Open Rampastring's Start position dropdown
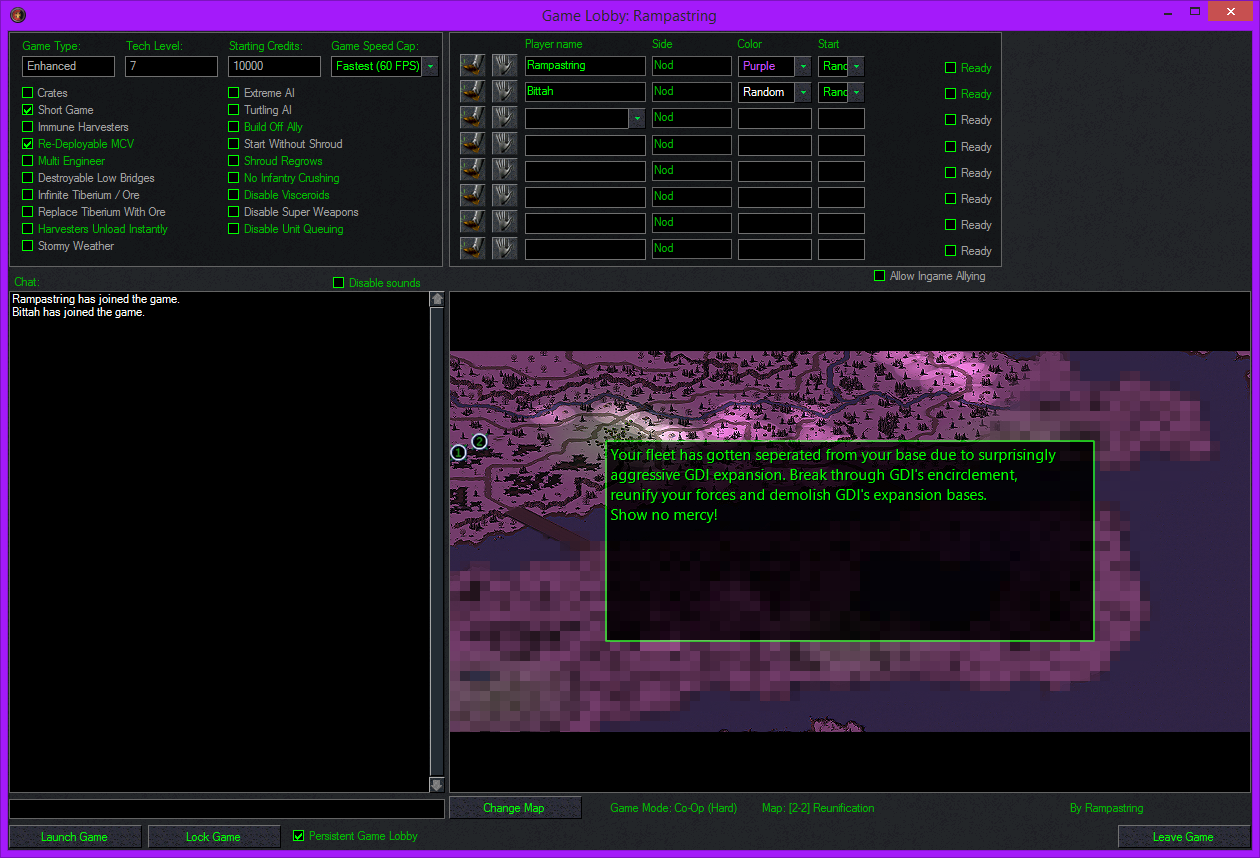Image resolution: width=1260 pixels, height=858 pixels. [856, 66]
